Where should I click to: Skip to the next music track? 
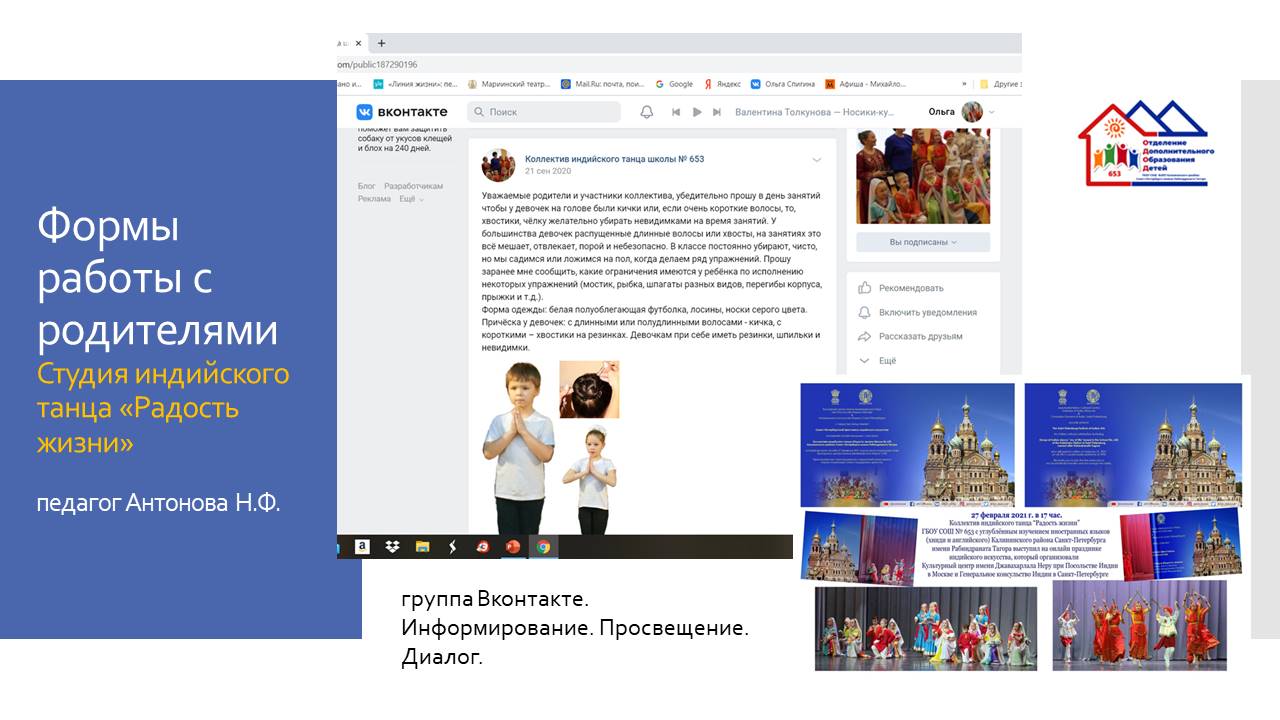[x=717, y=112]
